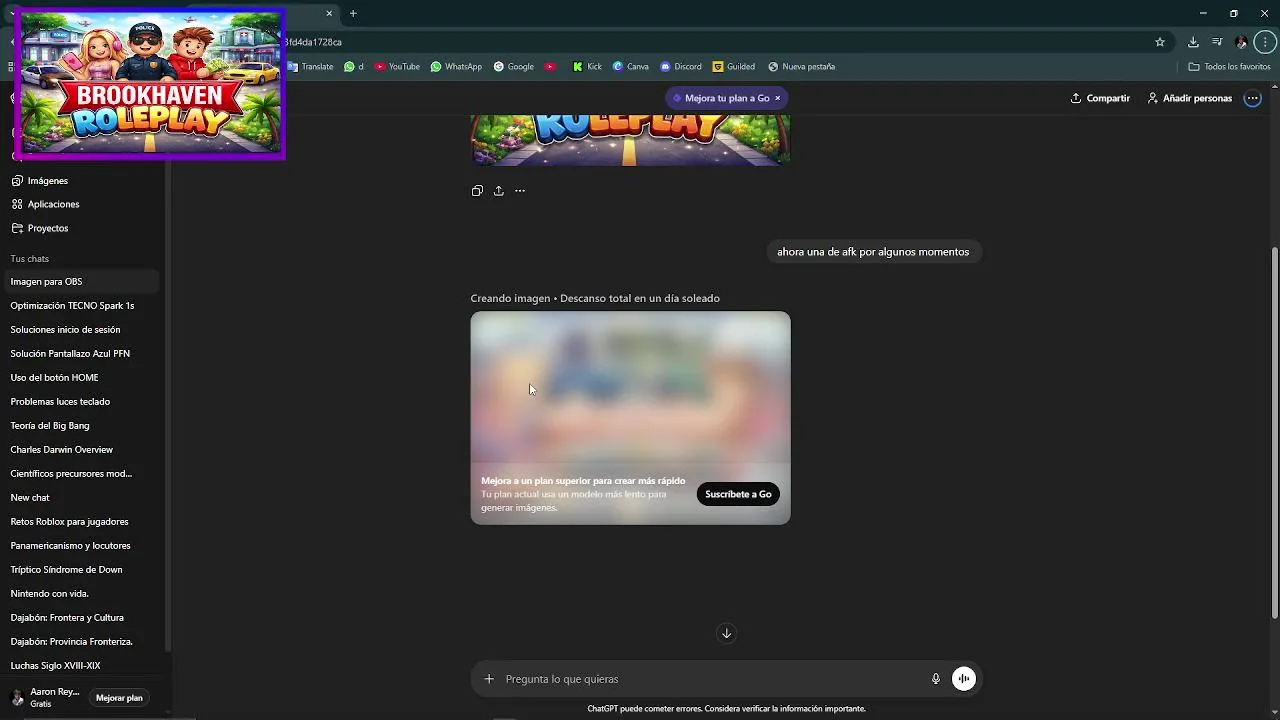Screen dimensions: 1280x720
Task: Open chat Imagen para OBS
Action: [x=83, y=282]
